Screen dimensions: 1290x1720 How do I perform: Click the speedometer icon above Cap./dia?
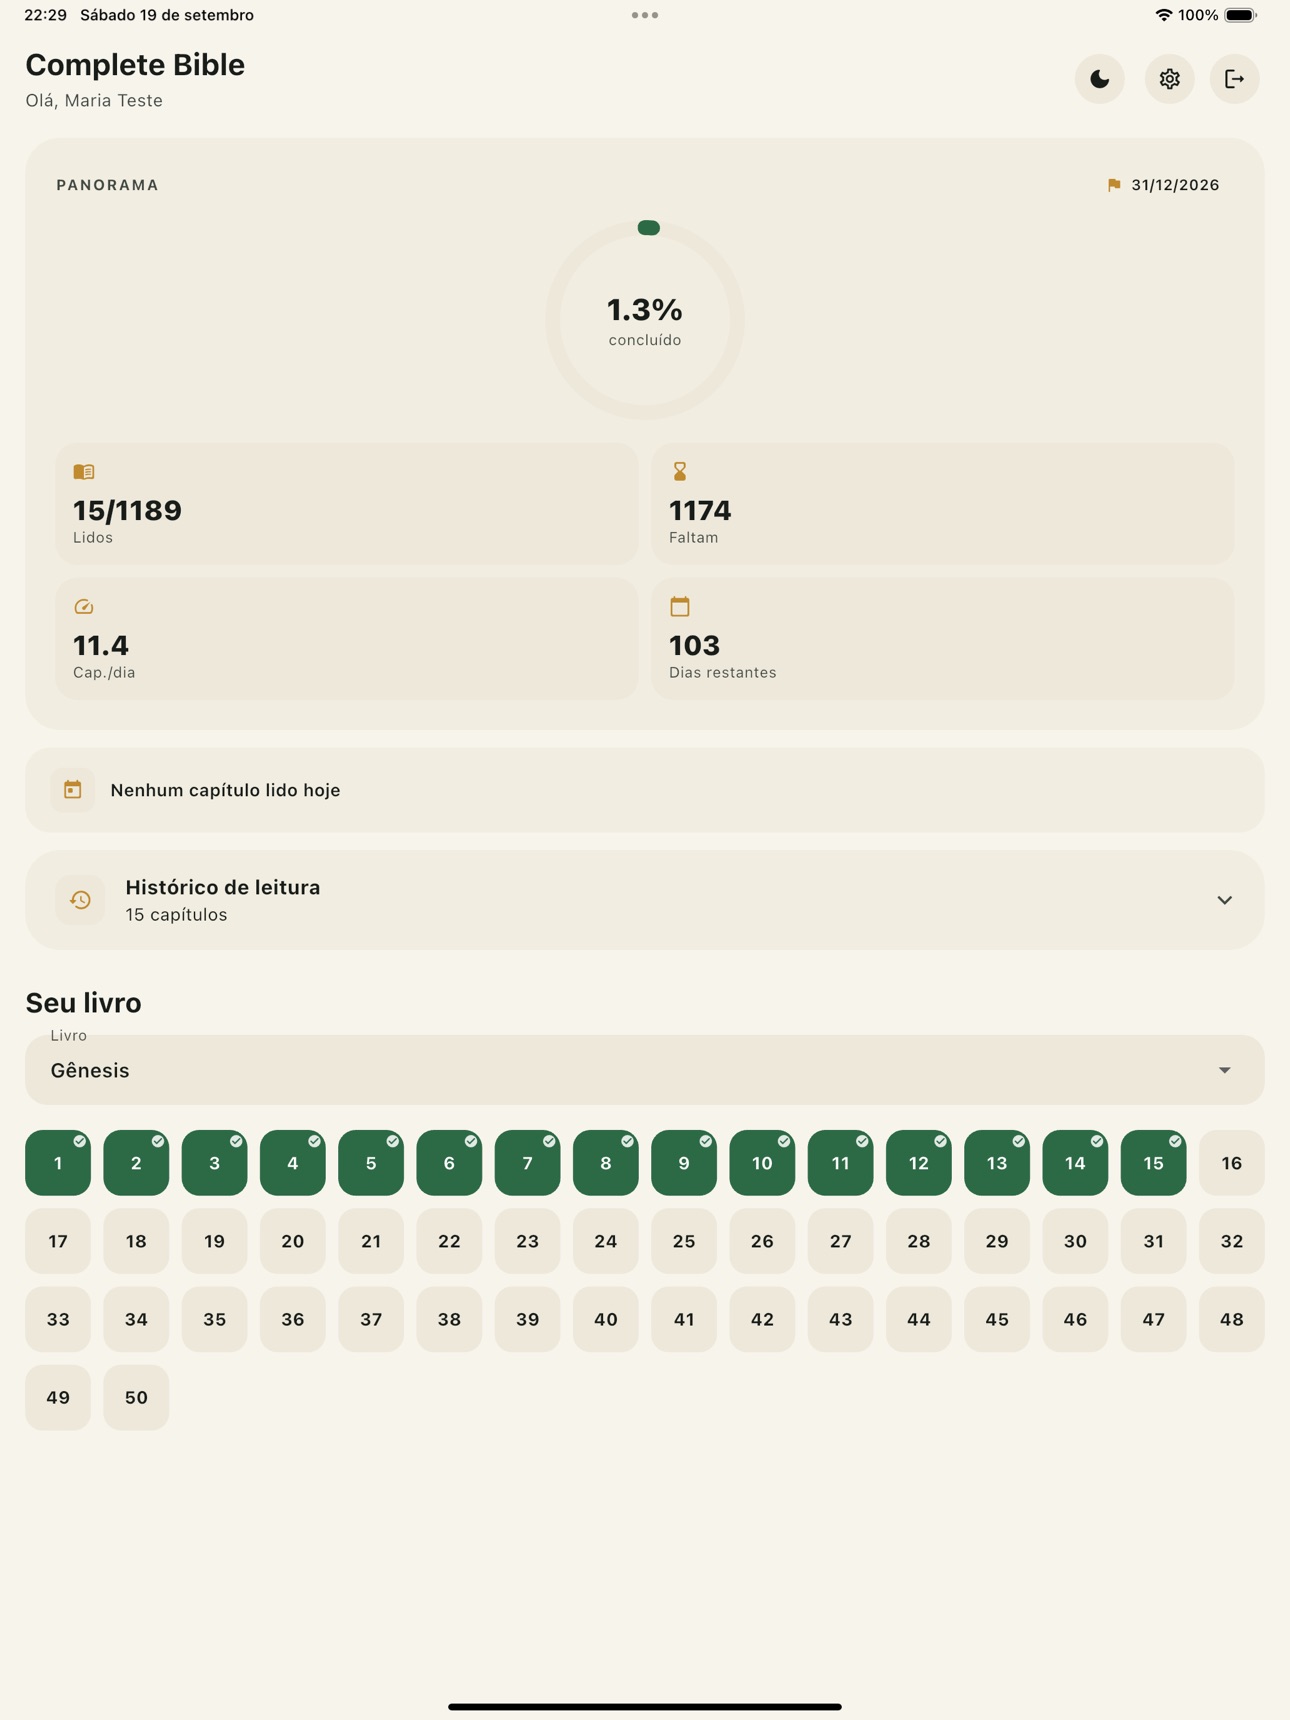click(84, 606)
